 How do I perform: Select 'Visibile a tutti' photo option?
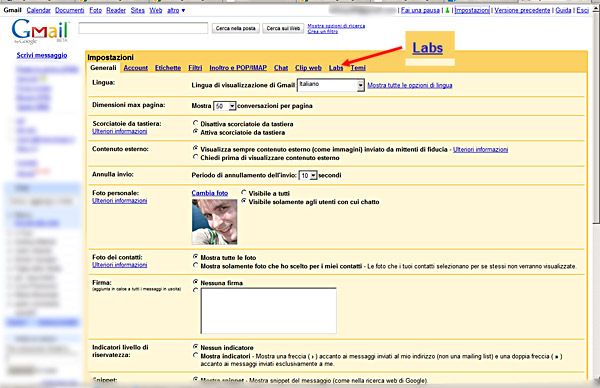[x=244, y=192]
